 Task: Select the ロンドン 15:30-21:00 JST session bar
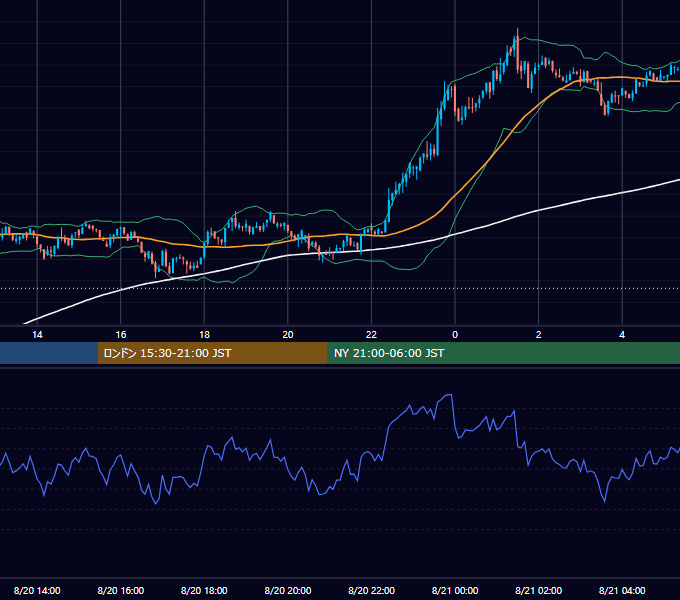click(x=212, y=353)
